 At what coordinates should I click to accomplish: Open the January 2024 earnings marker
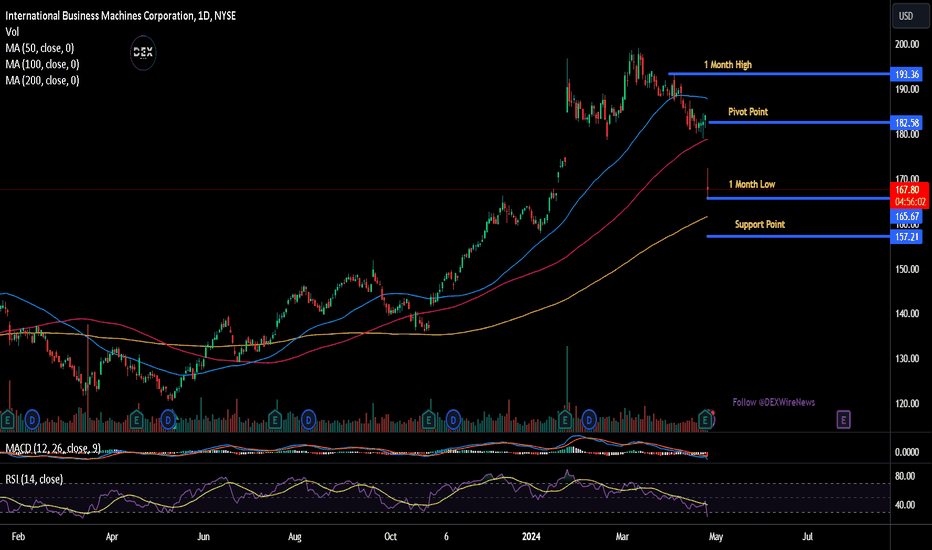[x=565, y=420]
